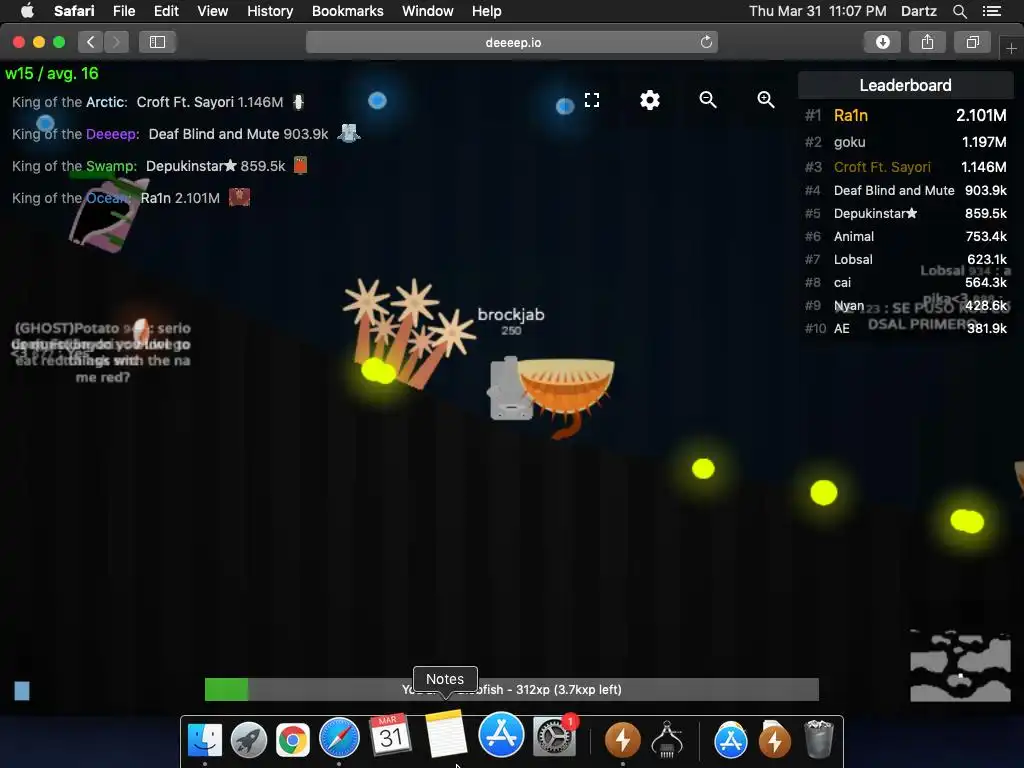Open System Preferences with badge
Viewport: 1024px width, 768px height.
pos(555,735)
